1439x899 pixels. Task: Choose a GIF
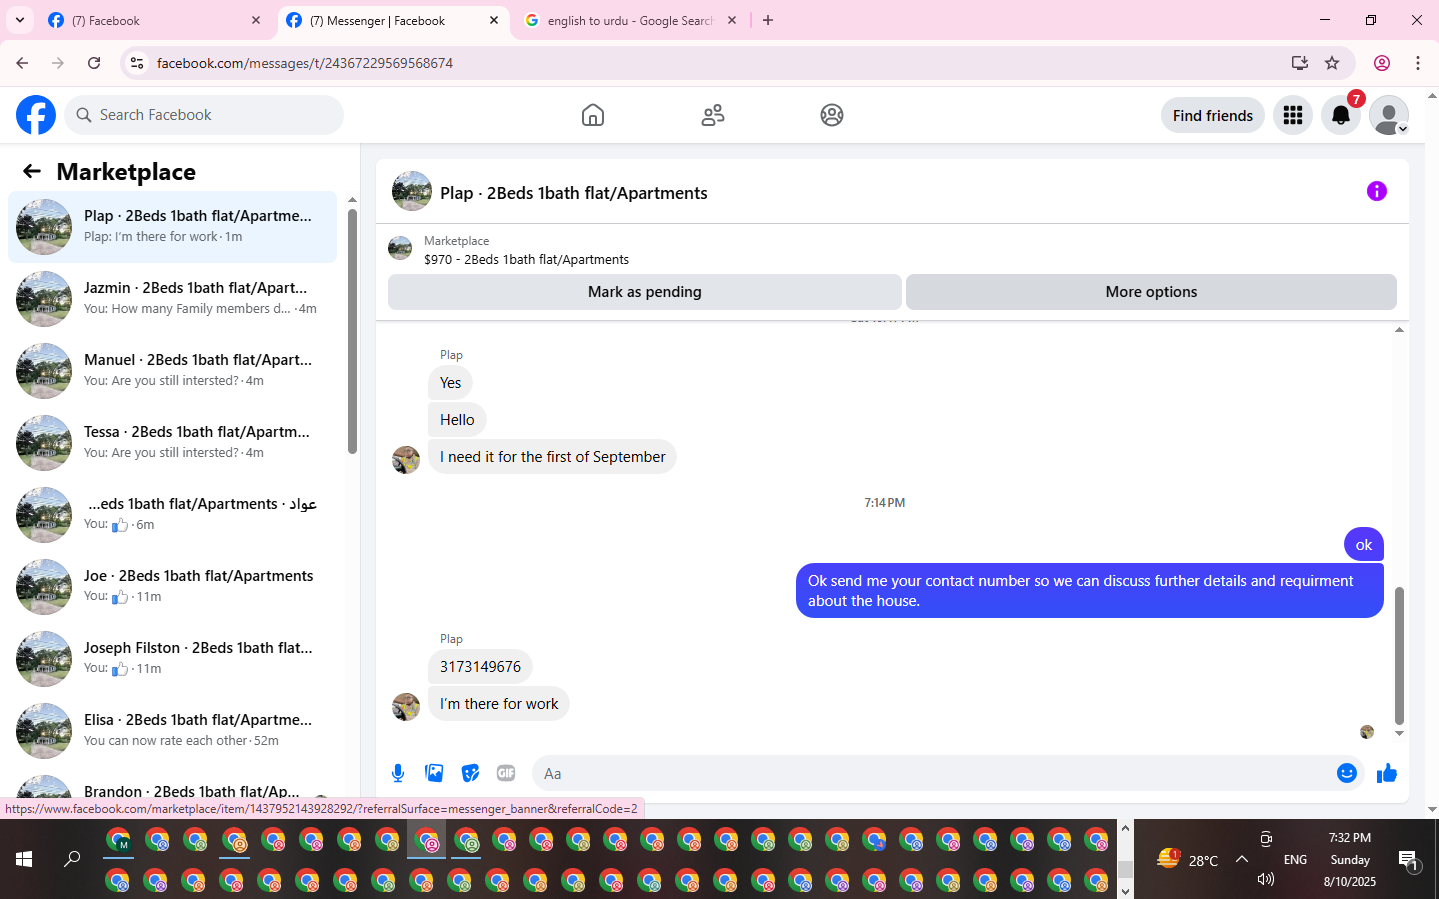506,773
